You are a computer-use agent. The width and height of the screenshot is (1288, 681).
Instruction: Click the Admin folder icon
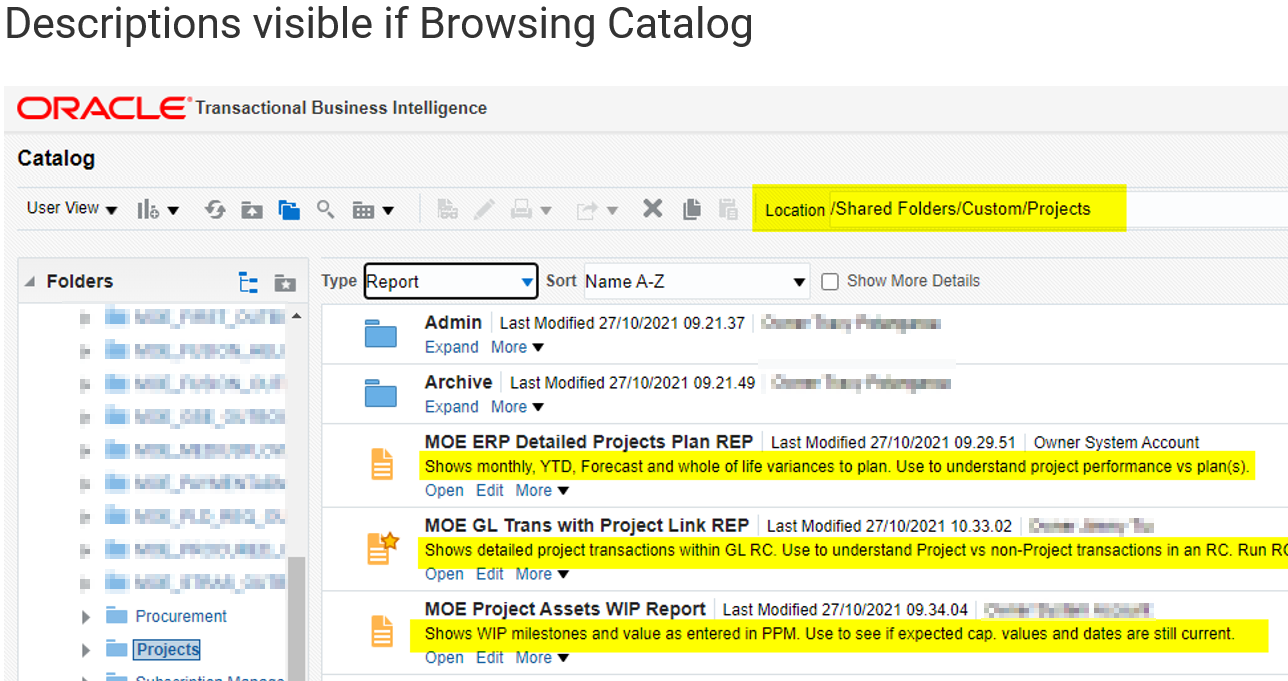point(381,334)
